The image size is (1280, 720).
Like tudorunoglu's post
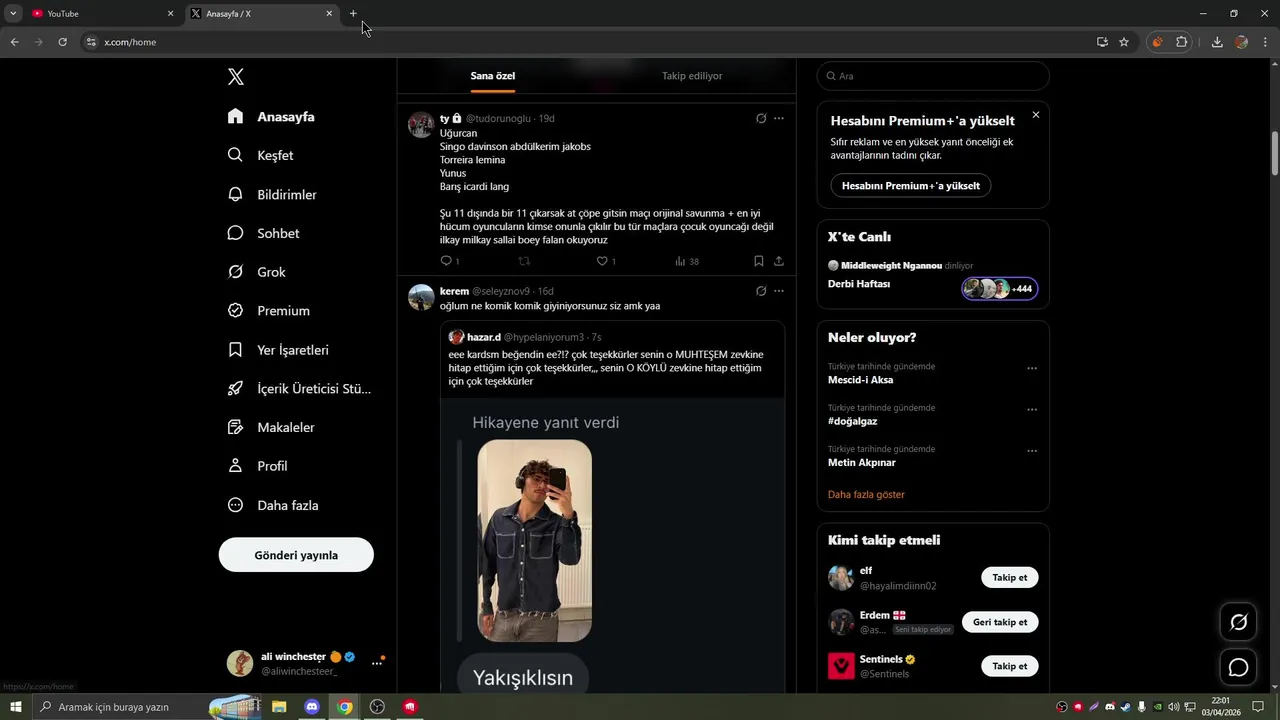coord(606,261)
